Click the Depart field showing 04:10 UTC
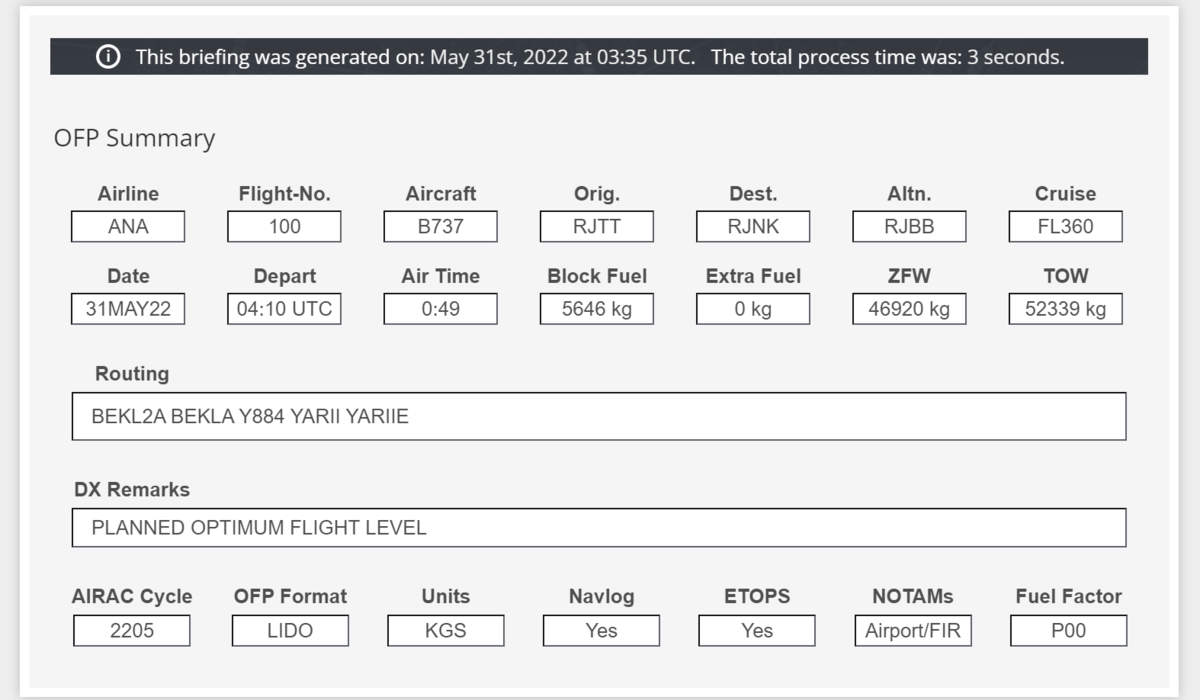Image resolution: width=1200 pixels, height=700 pixels. point(284,309)
